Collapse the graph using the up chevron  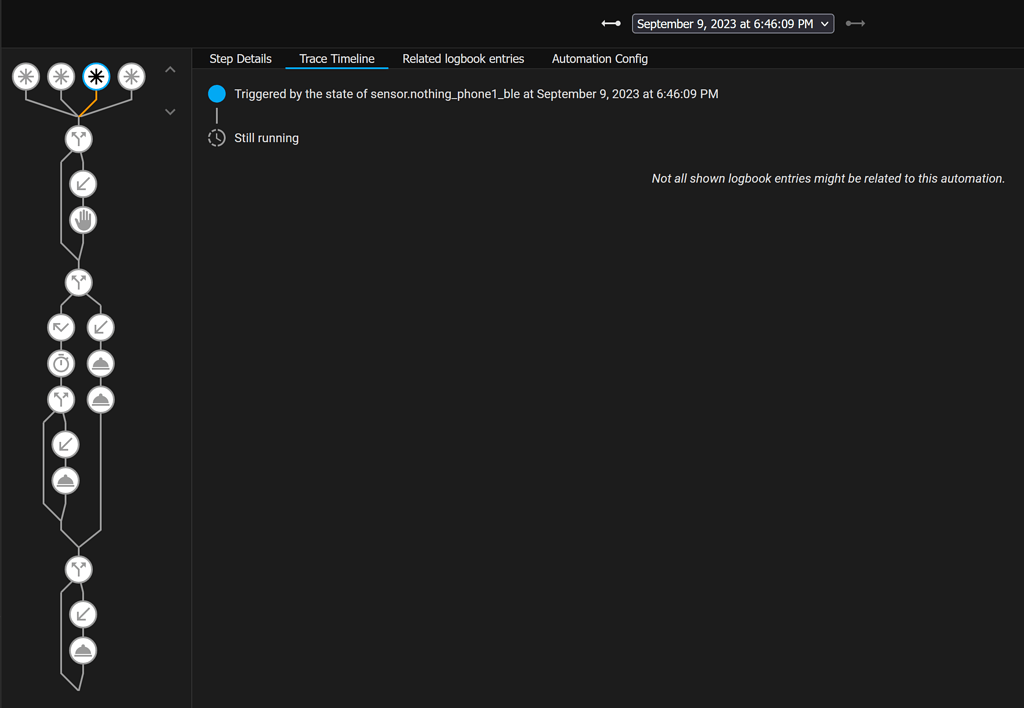click(170, 68)
